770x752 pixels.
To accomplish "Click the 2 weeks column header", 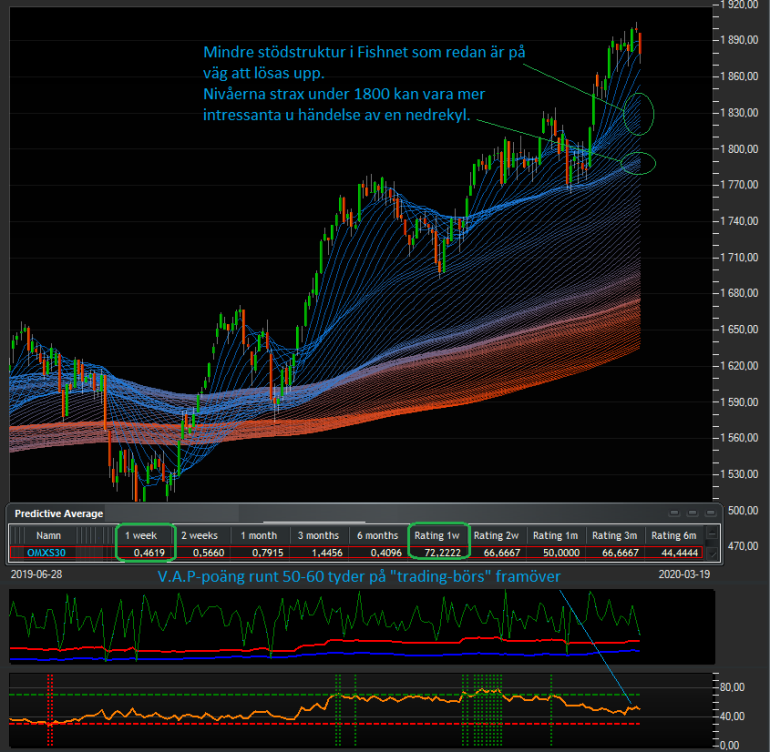I will click(x=199, y=535).
